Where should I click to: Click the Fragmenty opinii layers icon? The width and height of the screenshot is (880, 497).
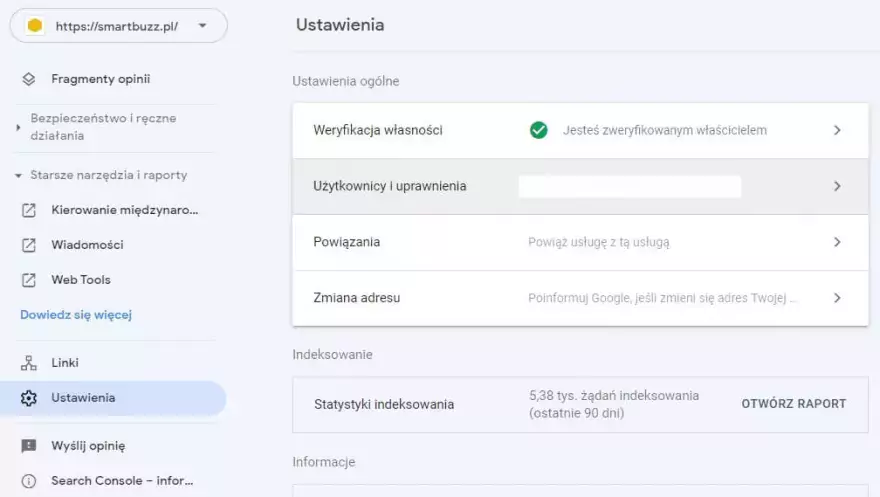pyautogui.click(x=29, y=79)
